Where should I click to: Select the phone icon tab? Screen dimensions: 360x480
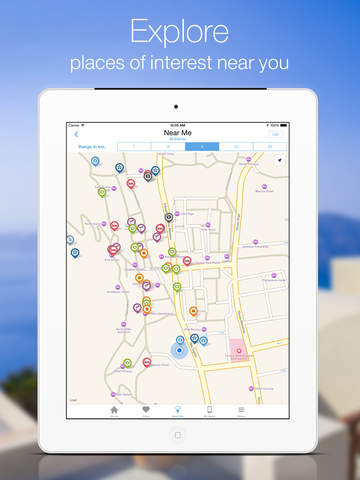pyautogui.click(x=209, y=411)
